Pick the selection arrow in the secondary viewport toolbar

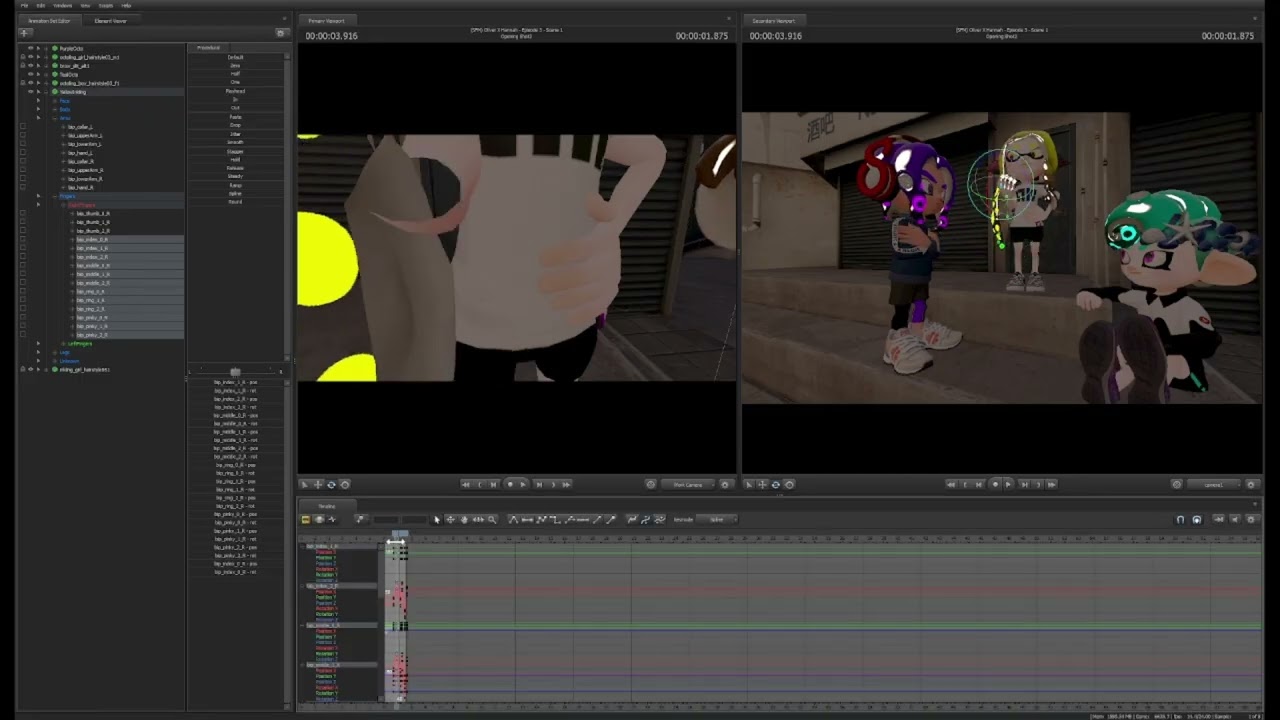749,485
